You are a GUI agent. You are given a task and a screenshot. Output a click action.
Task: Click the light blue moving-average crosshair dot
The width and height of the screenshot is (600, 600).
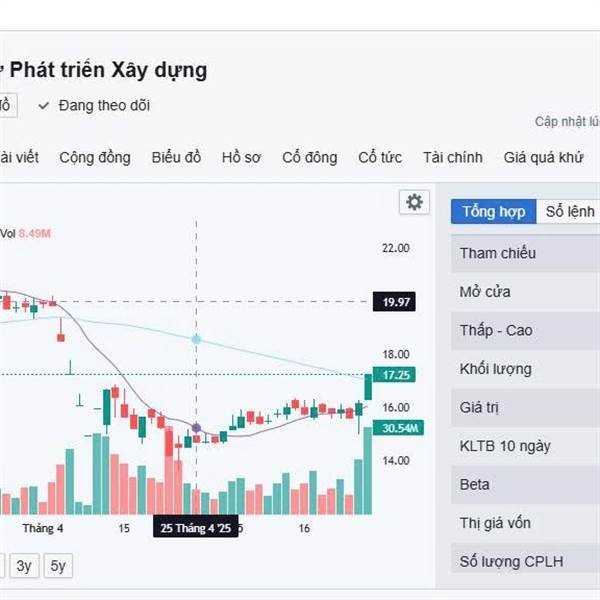(196, 340)
